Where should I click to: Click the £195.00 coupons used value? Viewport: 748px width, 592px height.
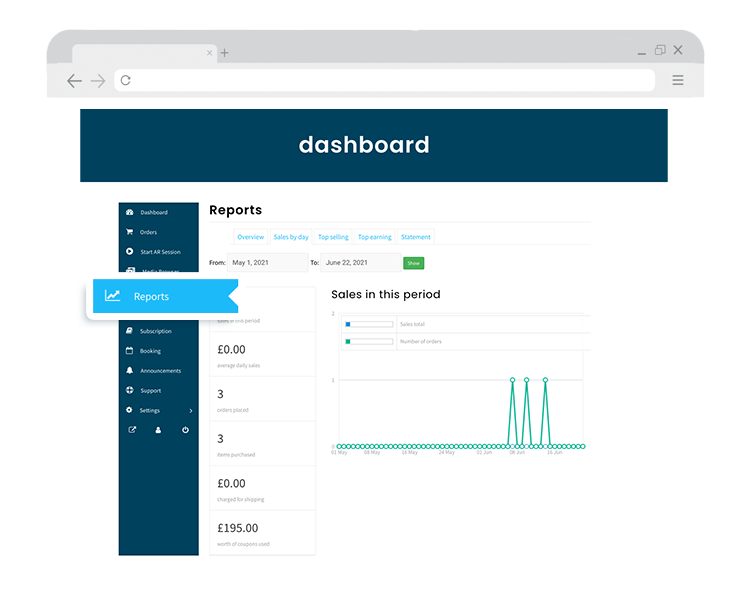(x=238, y=528)
